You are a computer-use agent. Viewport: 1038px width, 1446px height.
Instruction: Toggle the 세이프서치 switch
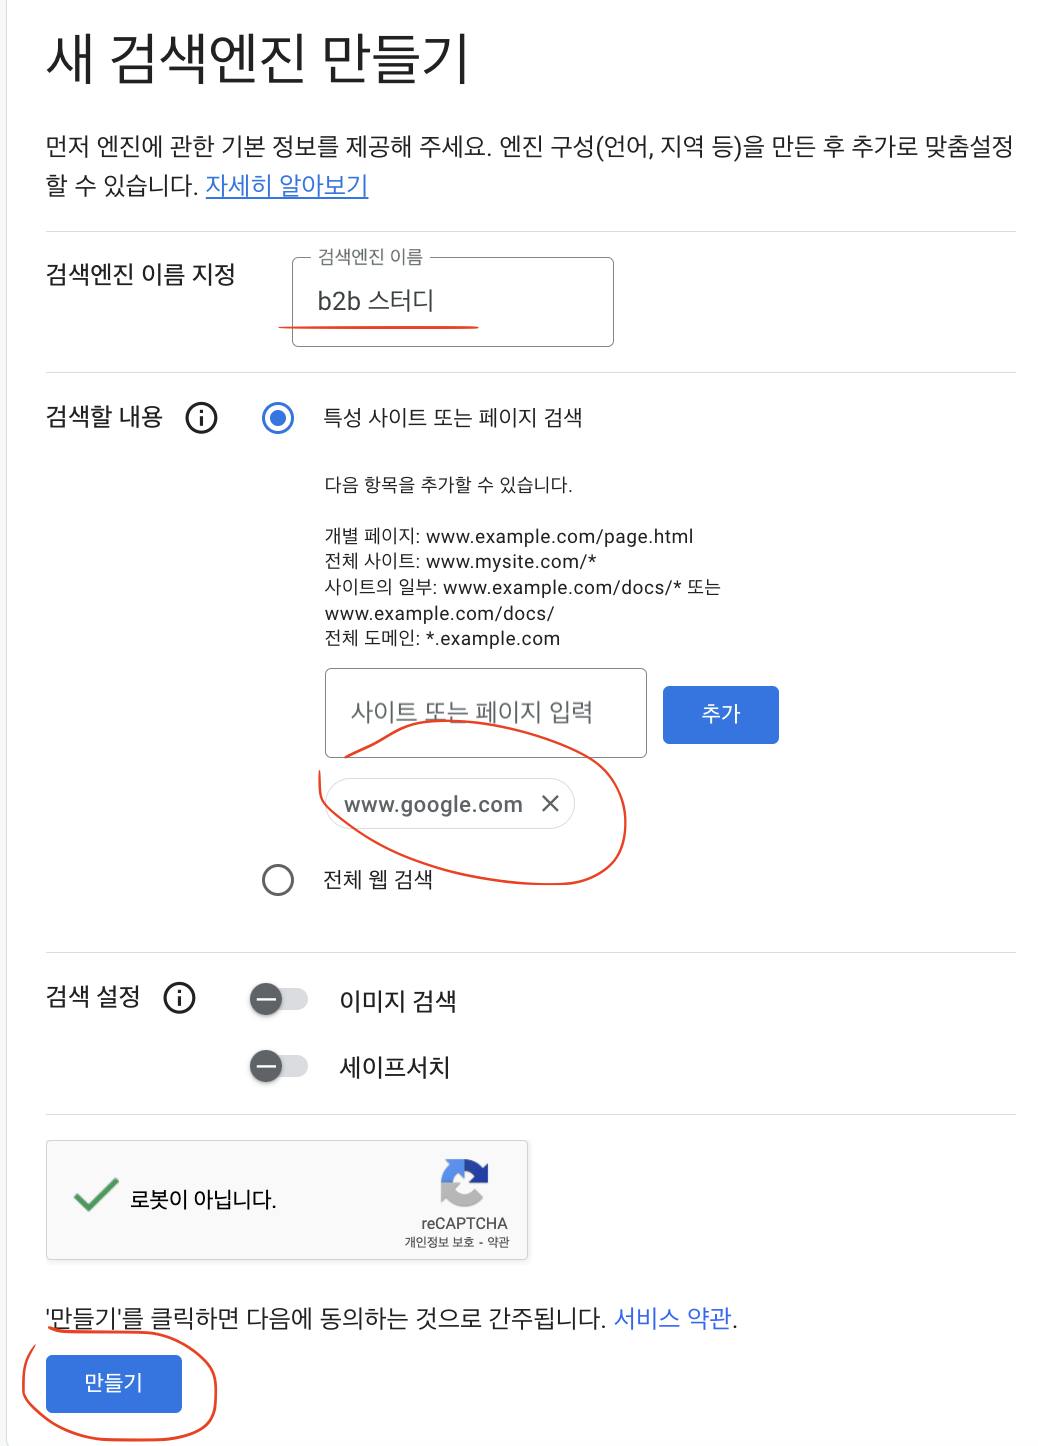279,1066
